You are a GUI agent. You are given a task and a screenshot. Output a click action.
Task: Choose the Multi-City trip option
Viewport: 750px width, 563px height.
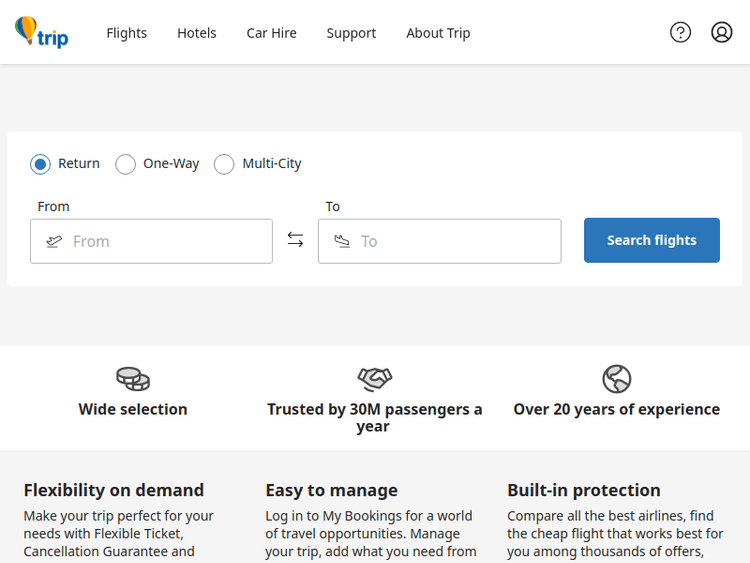pos(224,164)
